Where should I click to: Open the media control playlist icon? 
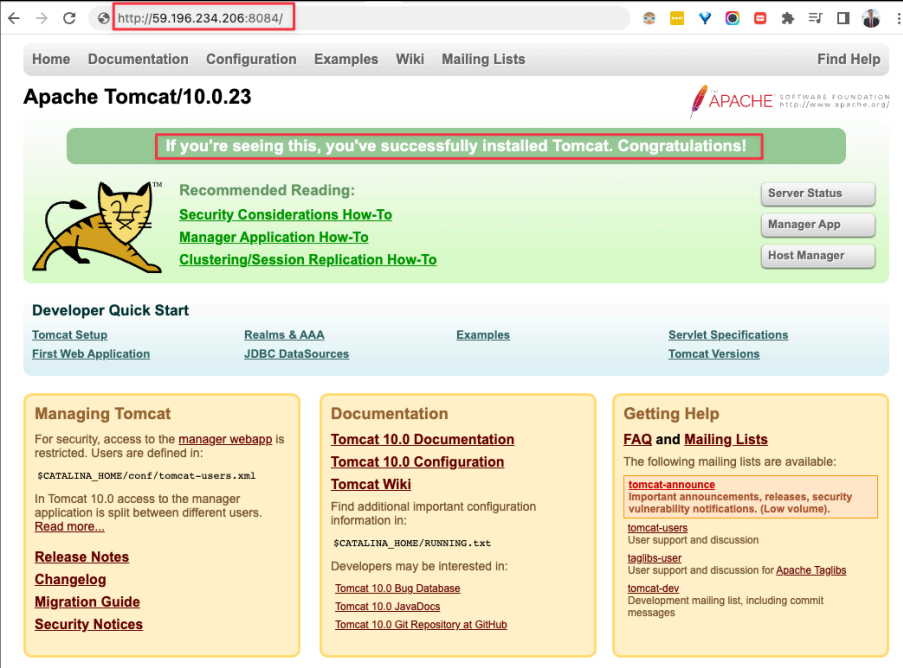tap(815, 18)
